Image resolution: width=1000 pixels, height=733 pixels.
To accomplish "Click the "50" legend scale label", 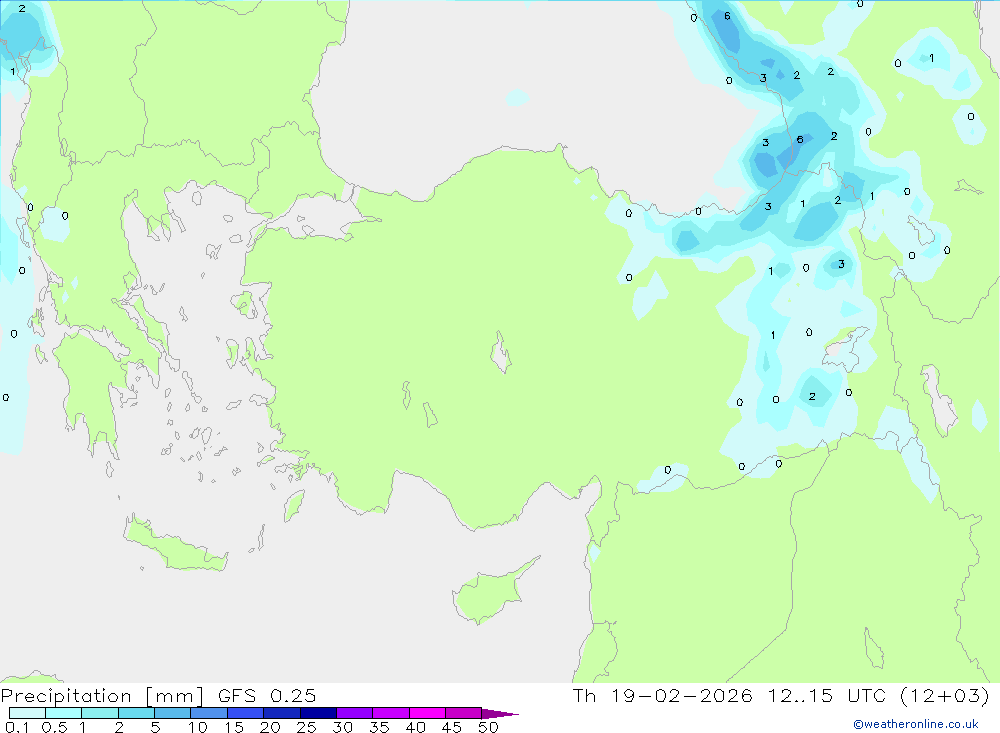I will [488, 727].
